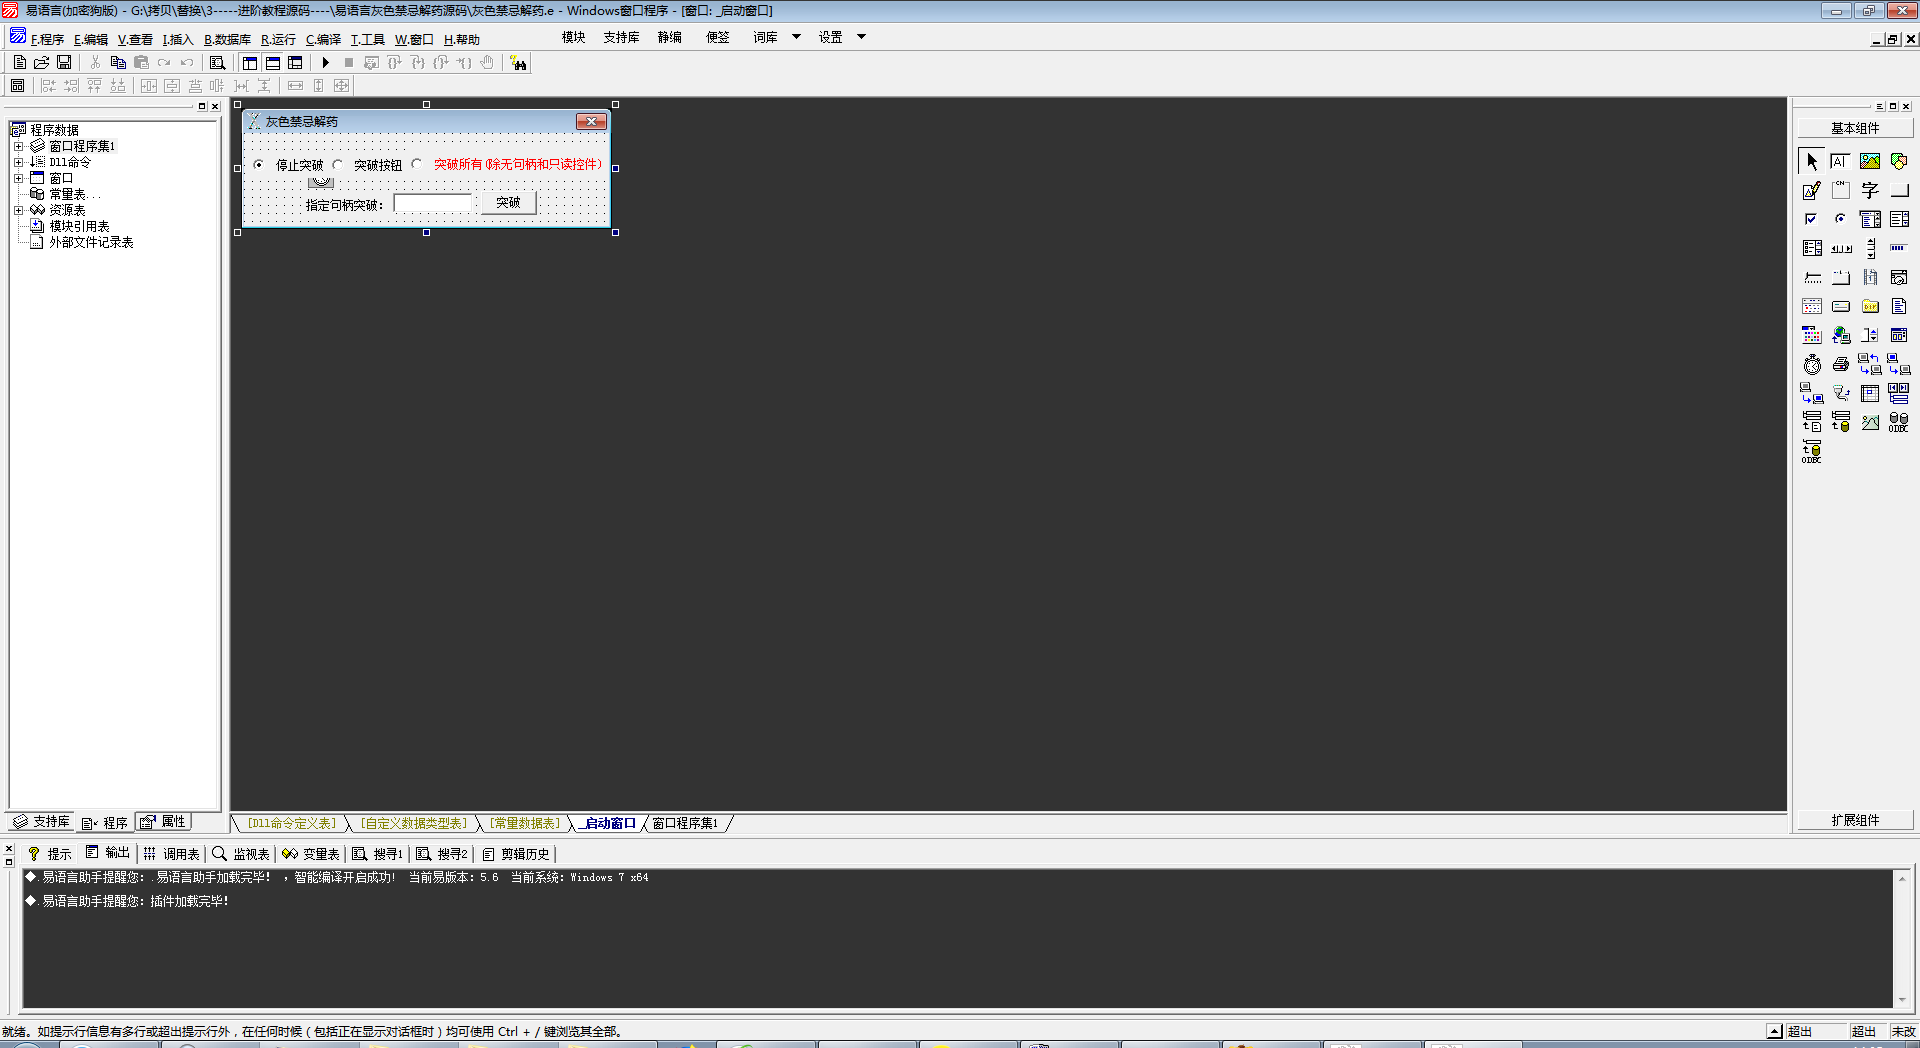Switch to the 常量数据表 tab
1920x1048 pixels.
tap(524, 824)
